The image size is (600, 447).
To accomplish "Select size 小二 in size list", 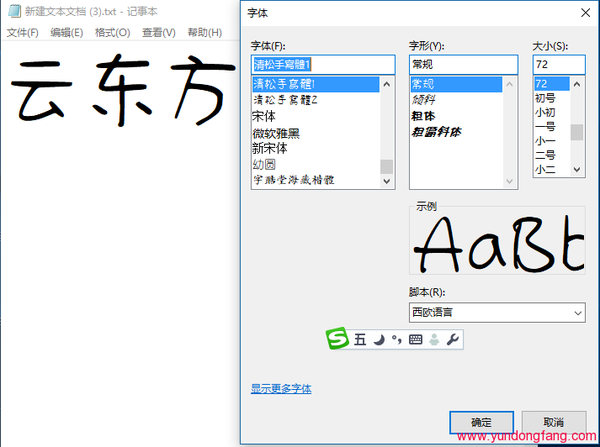I will pos(551,169).
